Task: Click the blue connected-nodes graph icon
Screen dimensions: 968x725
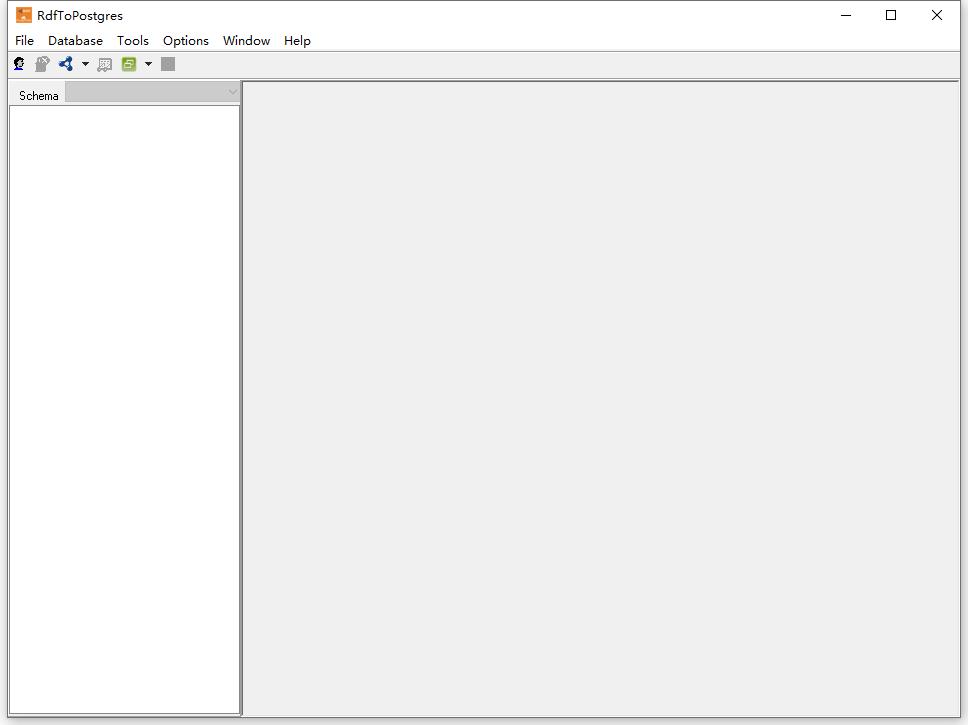Action: point(66,64)
